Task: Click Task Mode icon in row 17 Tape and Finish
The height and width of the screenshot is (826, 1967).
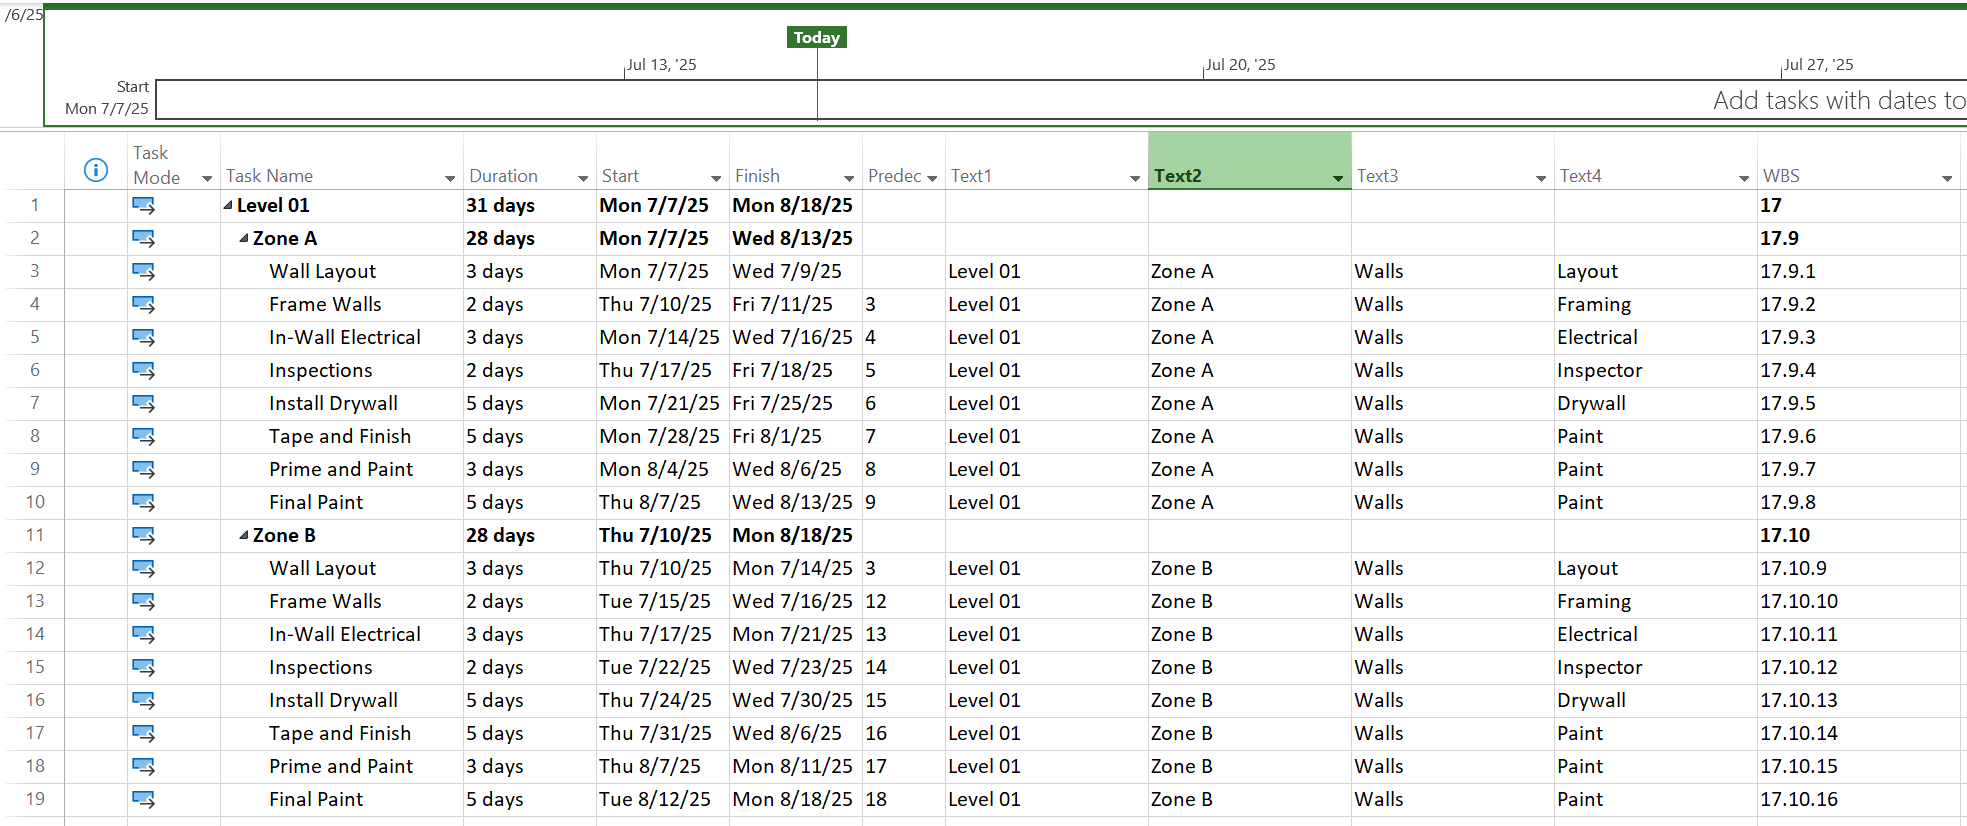Action: [x=144, y=733]
